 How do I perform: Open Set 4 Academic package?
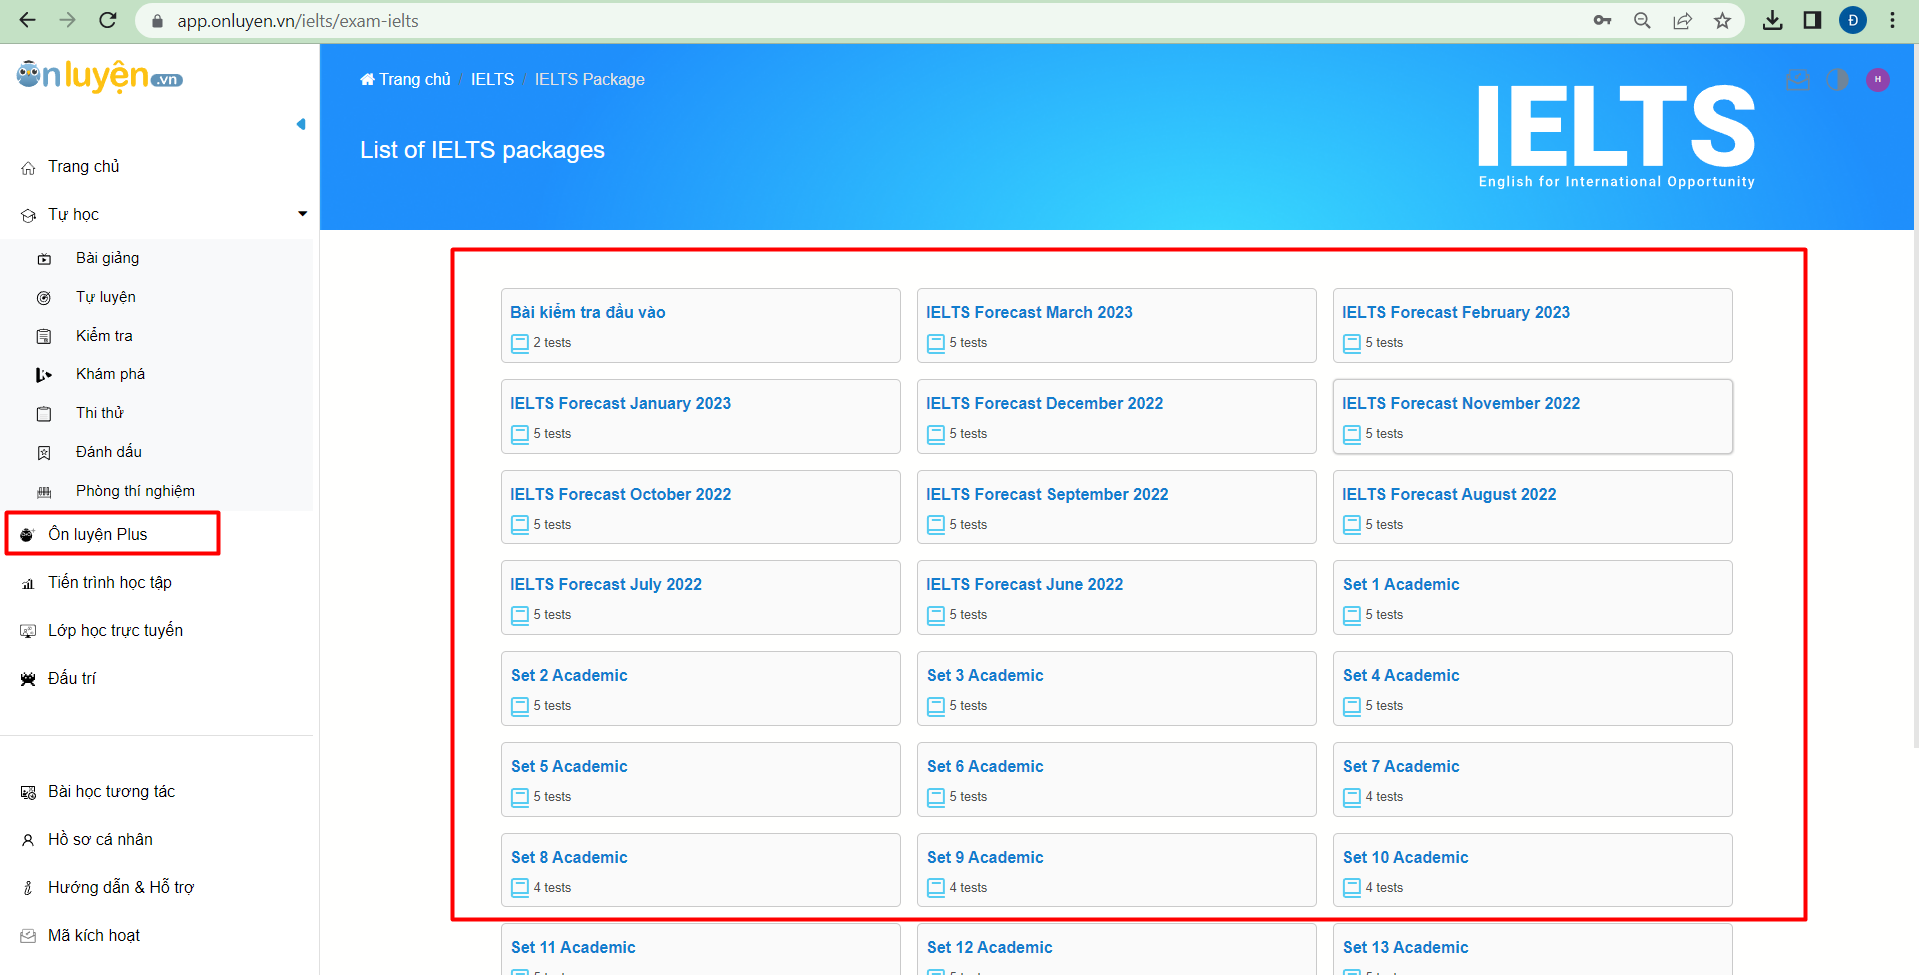pyautogui.click(x=1532, y=688)
